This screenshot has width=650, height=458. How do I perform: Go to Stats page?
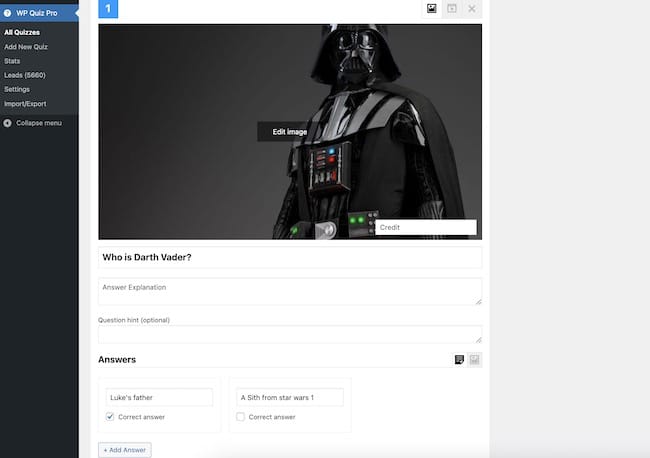(12, 61)
